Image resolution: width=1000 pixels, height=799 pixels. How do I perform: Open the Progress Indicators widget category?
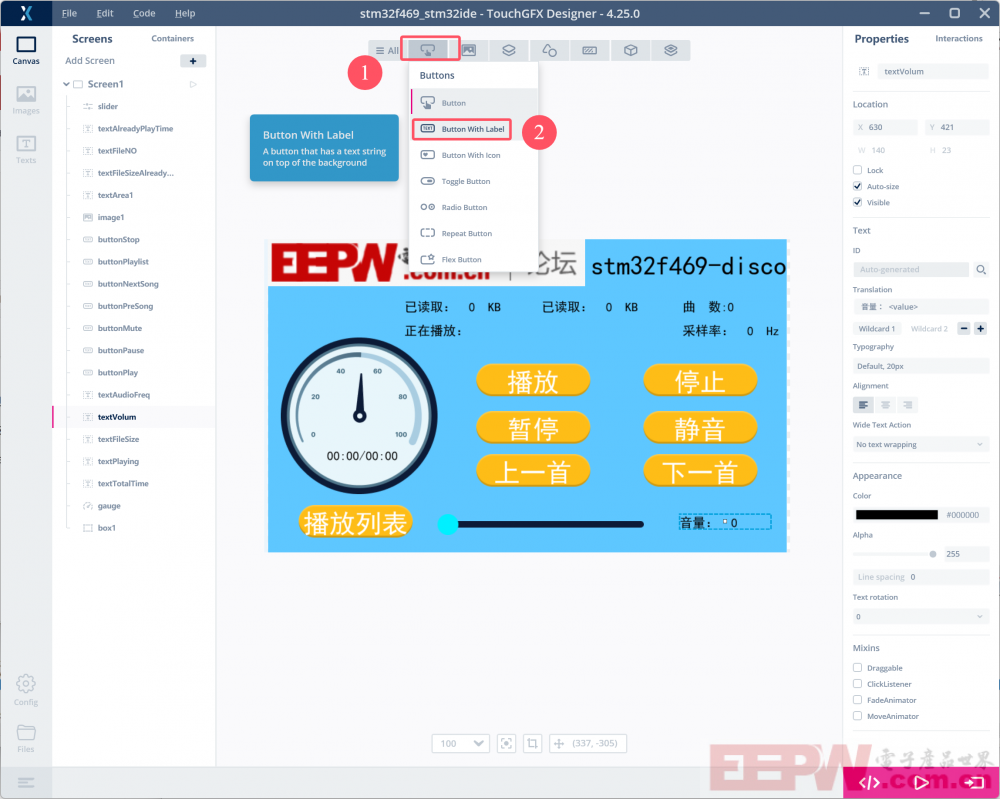(x=590, y=50)
